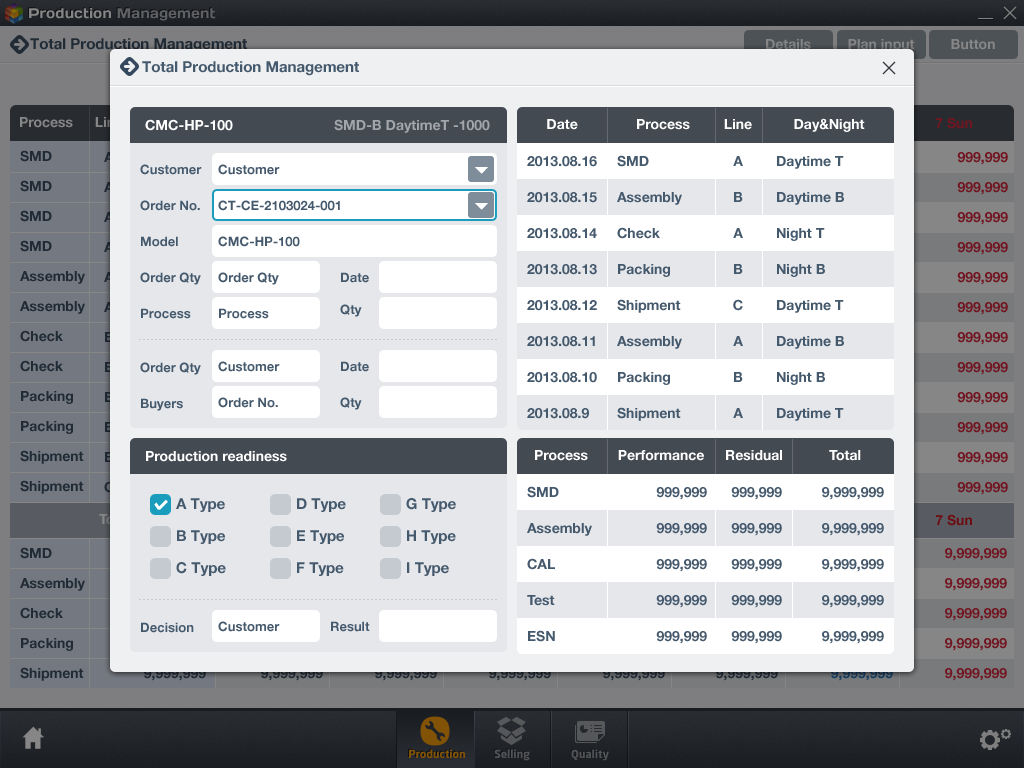Click the Result input field
Screen dimensions: 1024x768
click(437, 626)
